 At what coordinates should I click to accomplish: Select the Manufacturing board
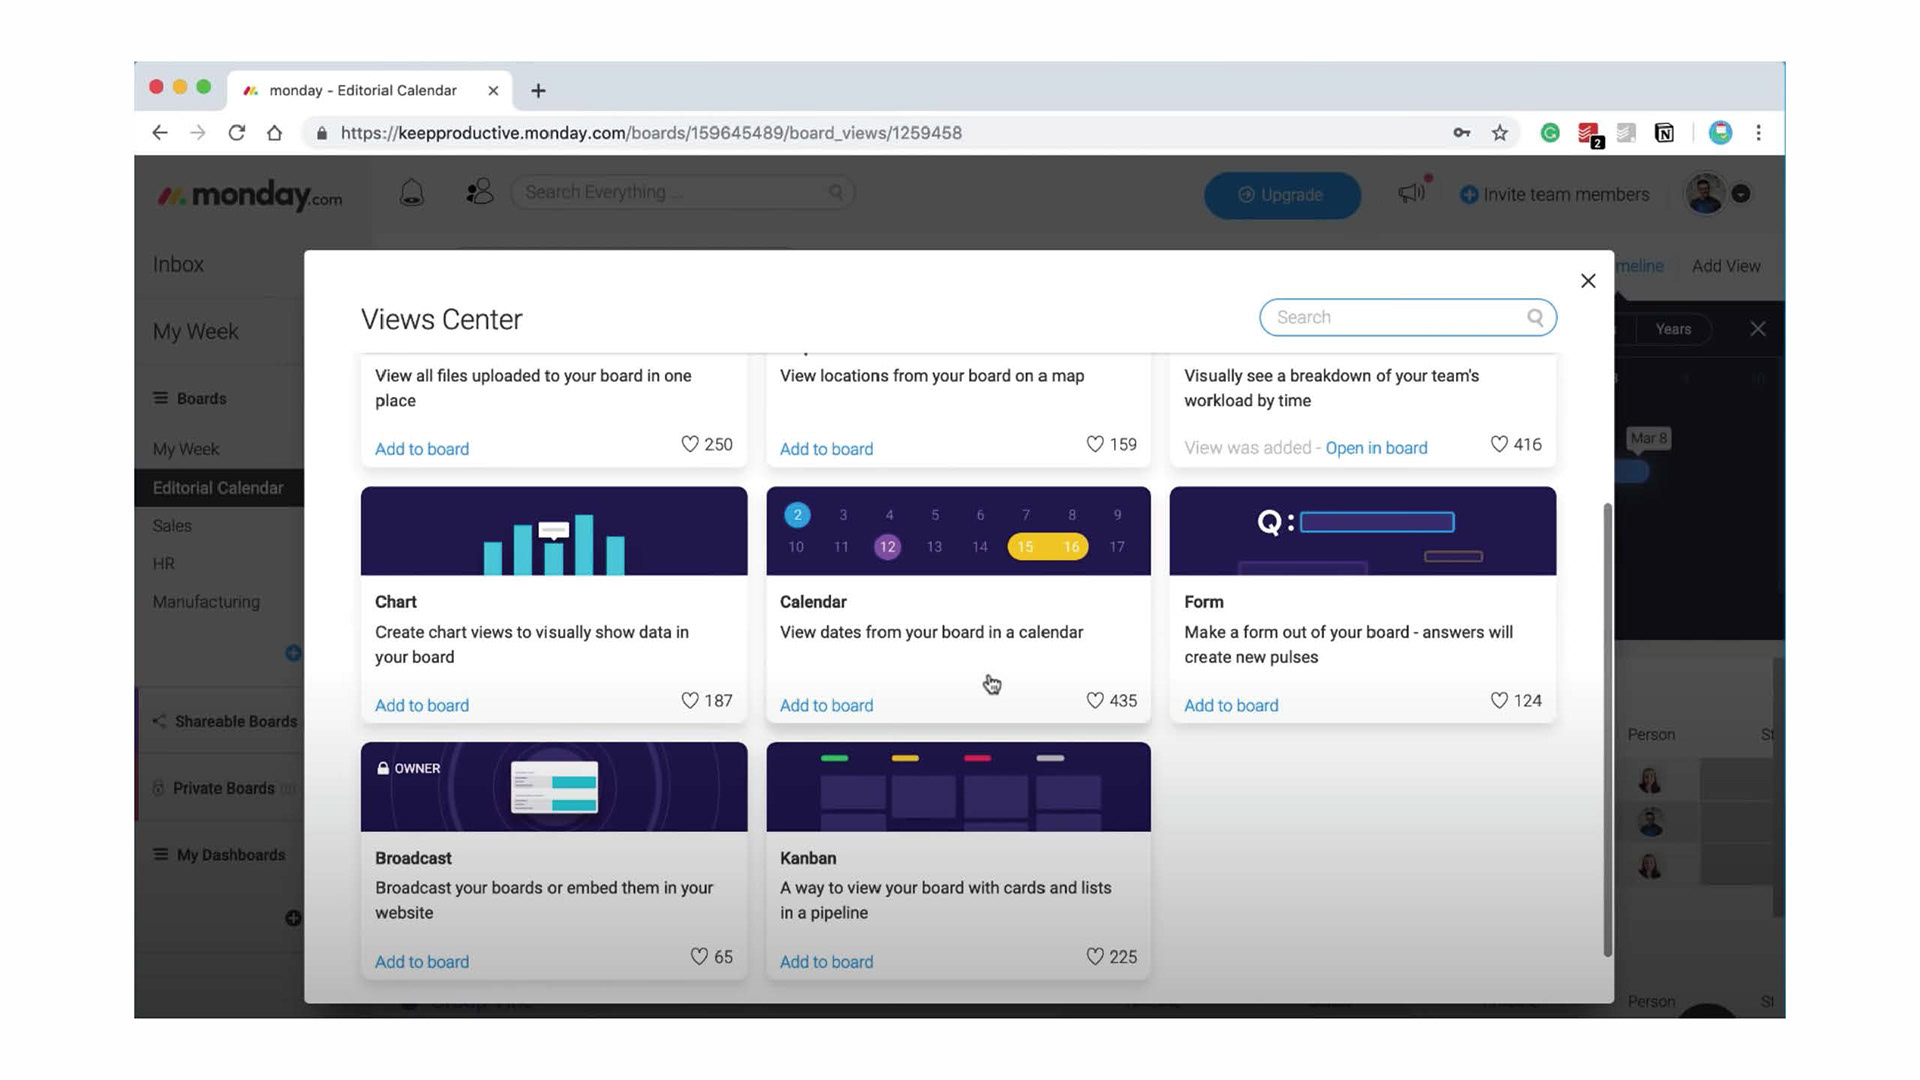206,602
